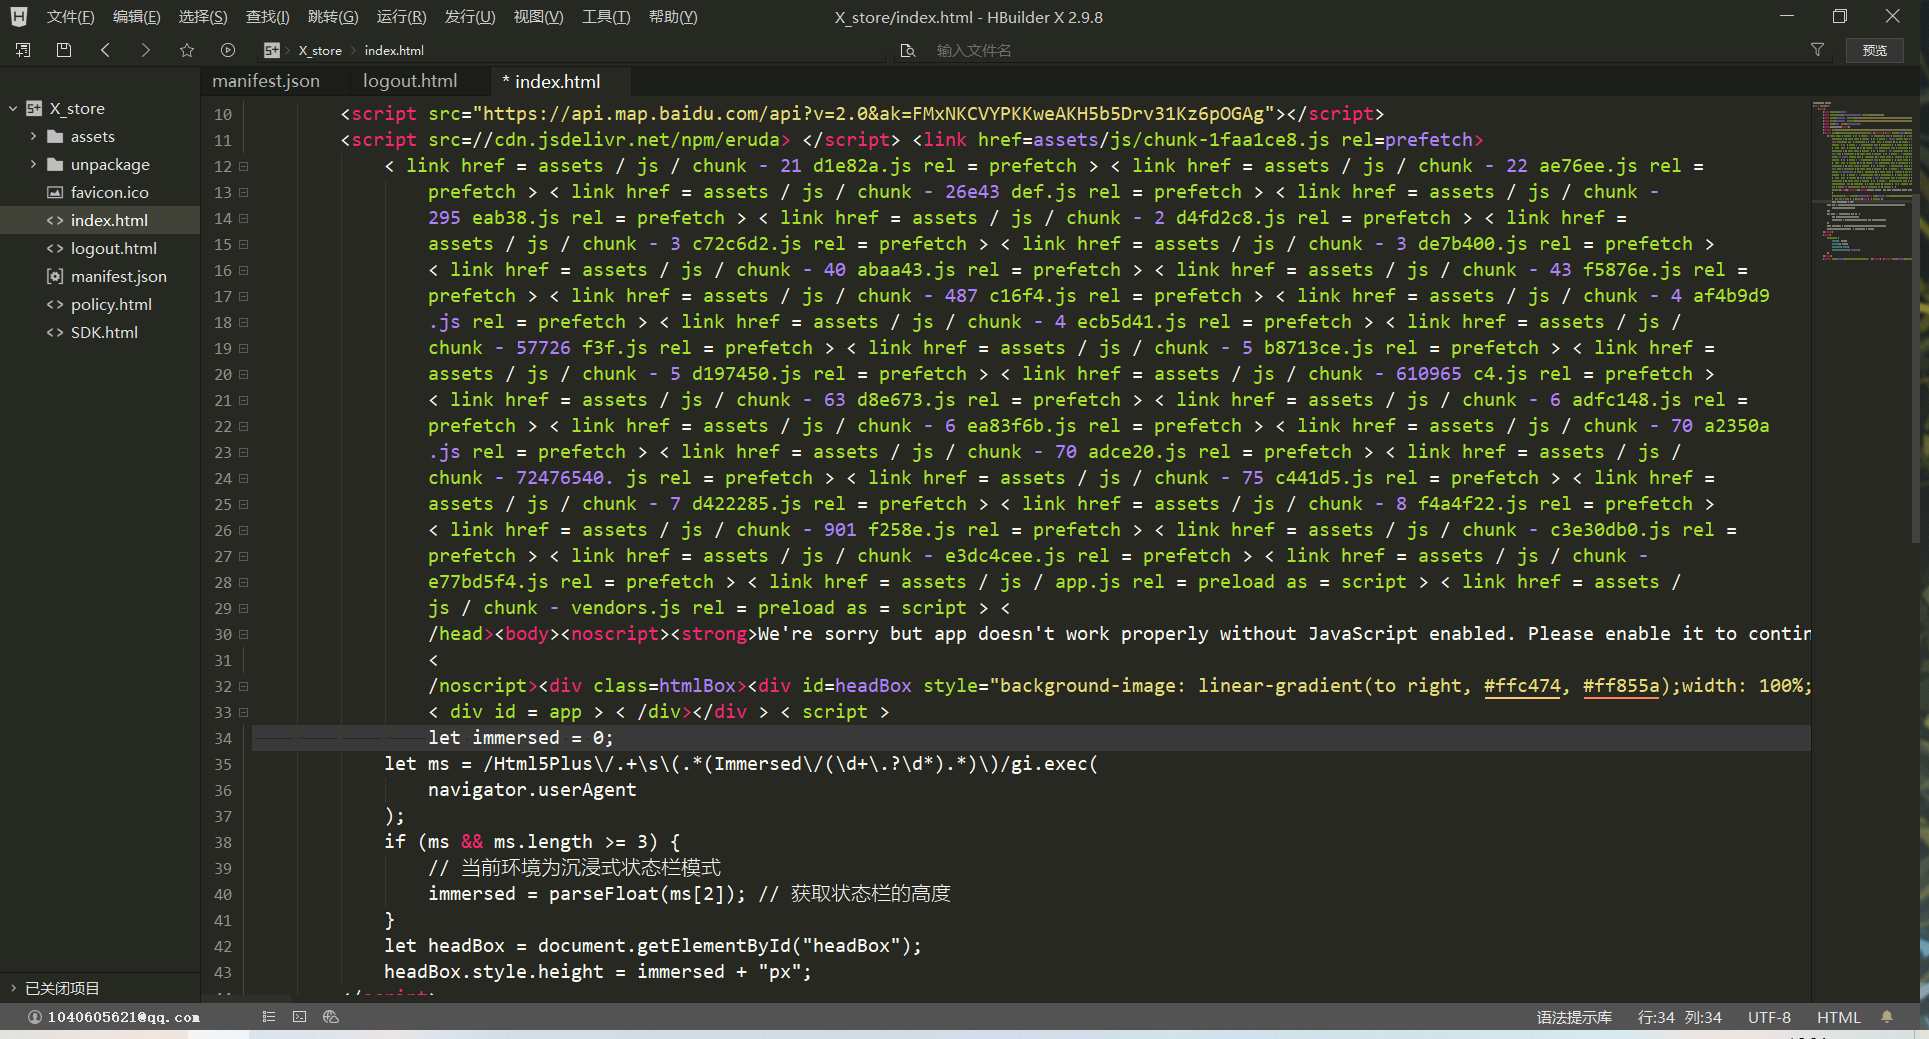Expand the assets folder arrow

point(33,136)
